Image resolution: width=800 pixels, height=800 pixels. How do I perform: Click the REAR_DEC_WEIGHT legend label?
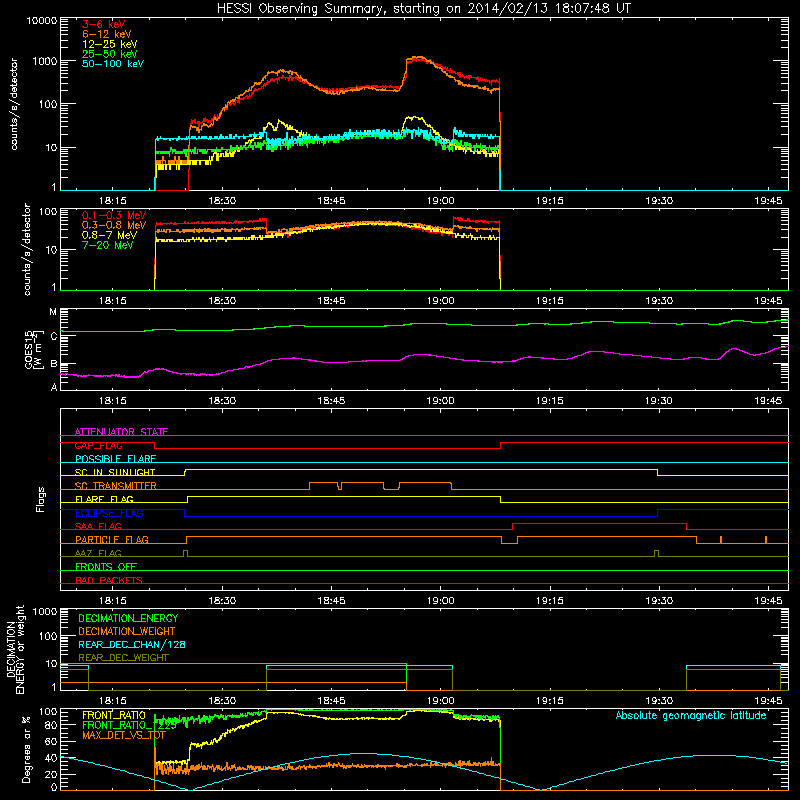coord(123,658)
